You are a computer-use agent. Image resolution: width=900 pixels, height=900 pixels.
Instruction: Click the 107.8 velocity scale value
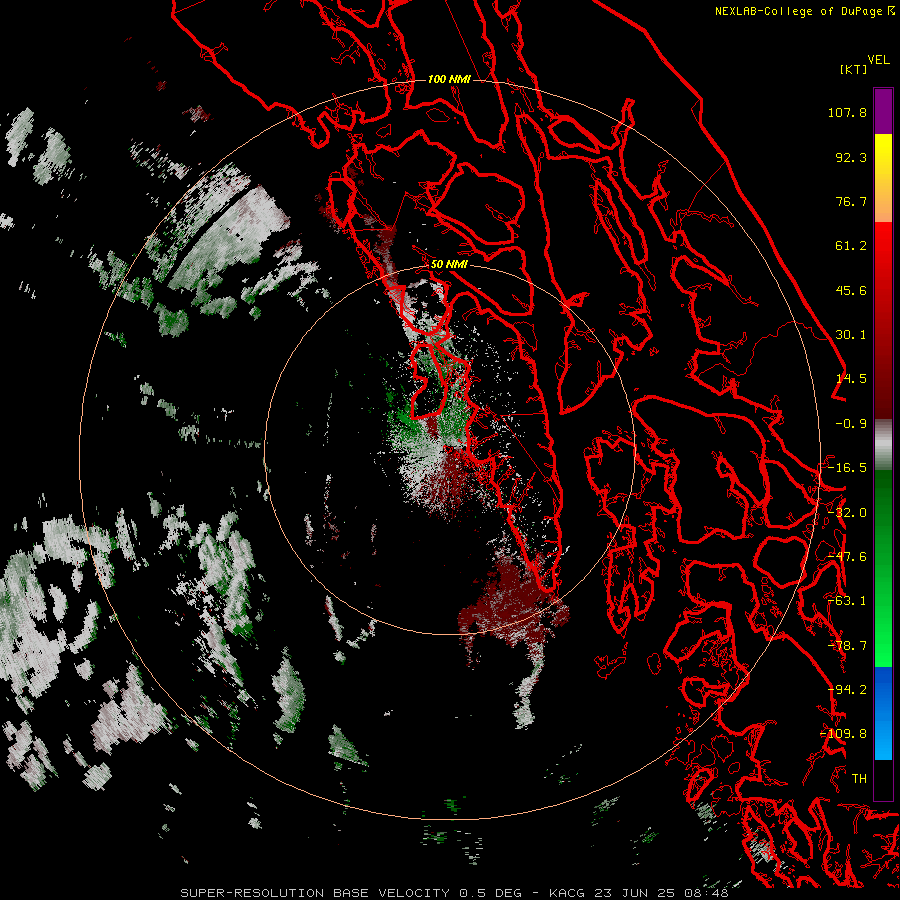[847, 112]
